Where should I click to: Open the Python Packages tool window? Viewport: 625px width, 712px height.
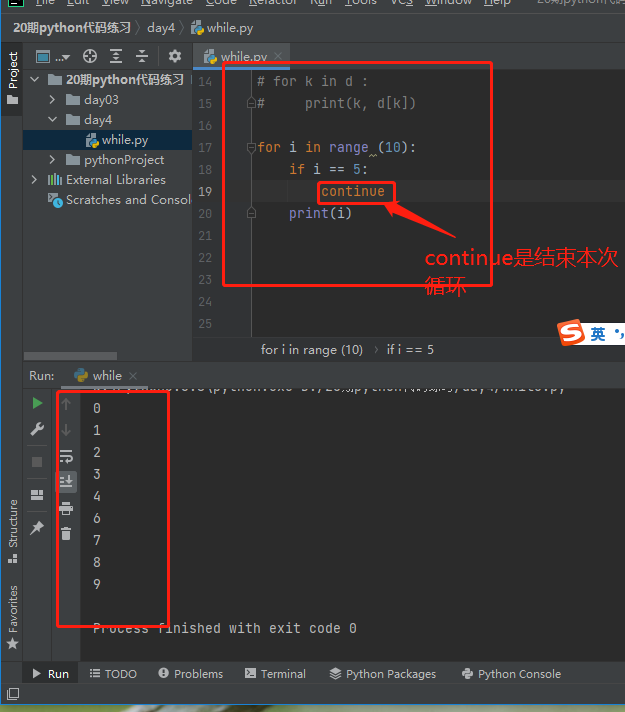382,674
